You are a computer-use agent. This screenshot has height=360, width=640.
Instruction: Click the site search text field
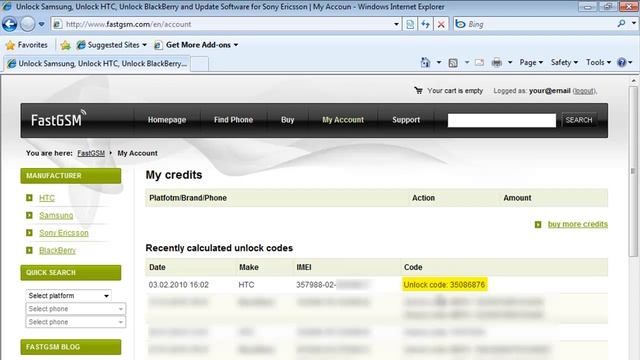click(502, 120)
